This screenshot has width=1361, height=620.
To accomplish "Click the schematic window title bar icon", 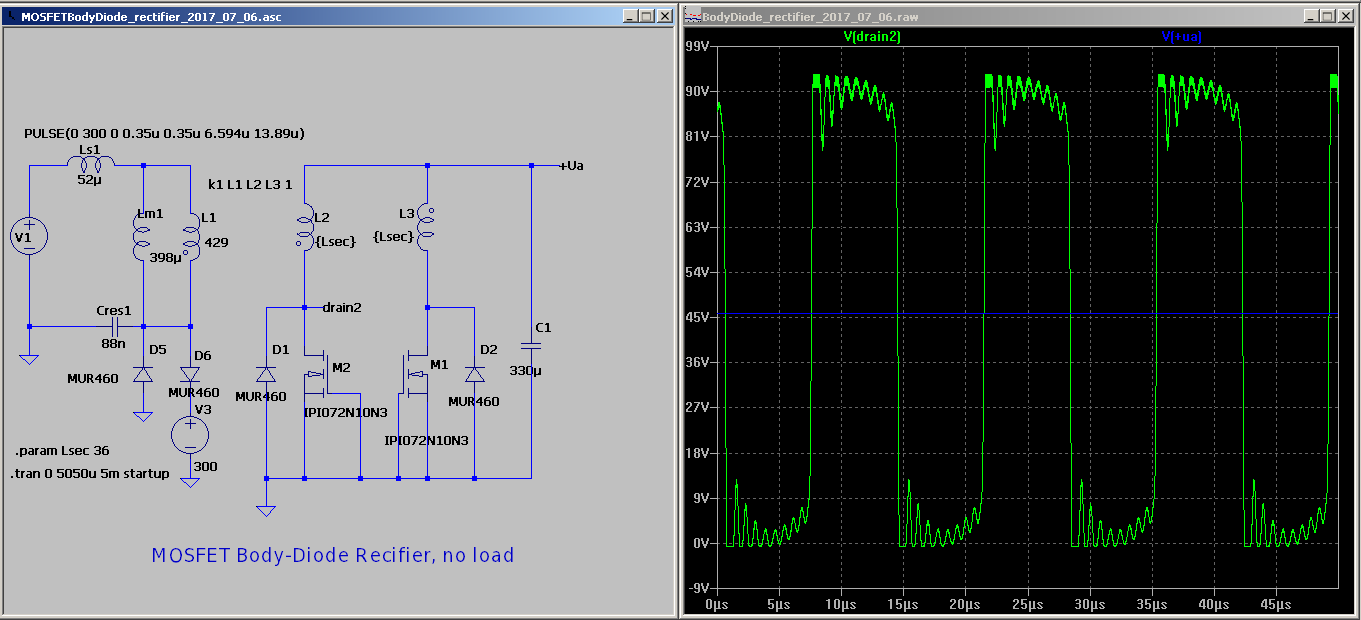I will click(12, 17).
